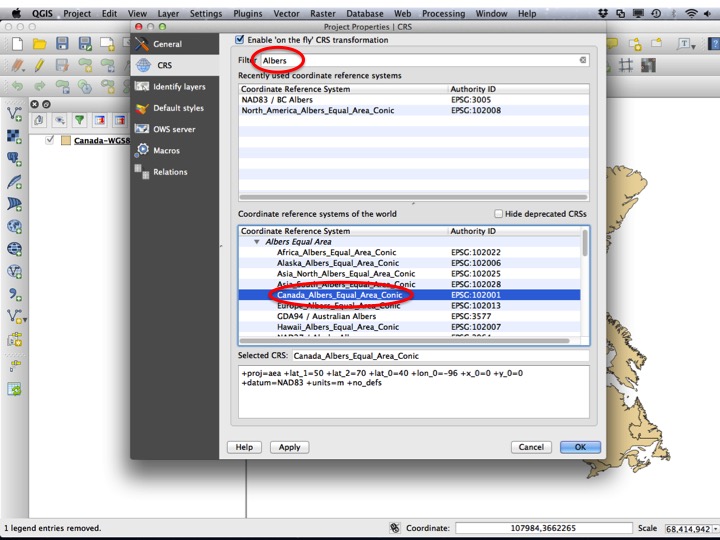Toggle visibility of Canada-WGS84 layer
Image resolution: width=720 pixels, height=540 pixels.
[50, 140]
